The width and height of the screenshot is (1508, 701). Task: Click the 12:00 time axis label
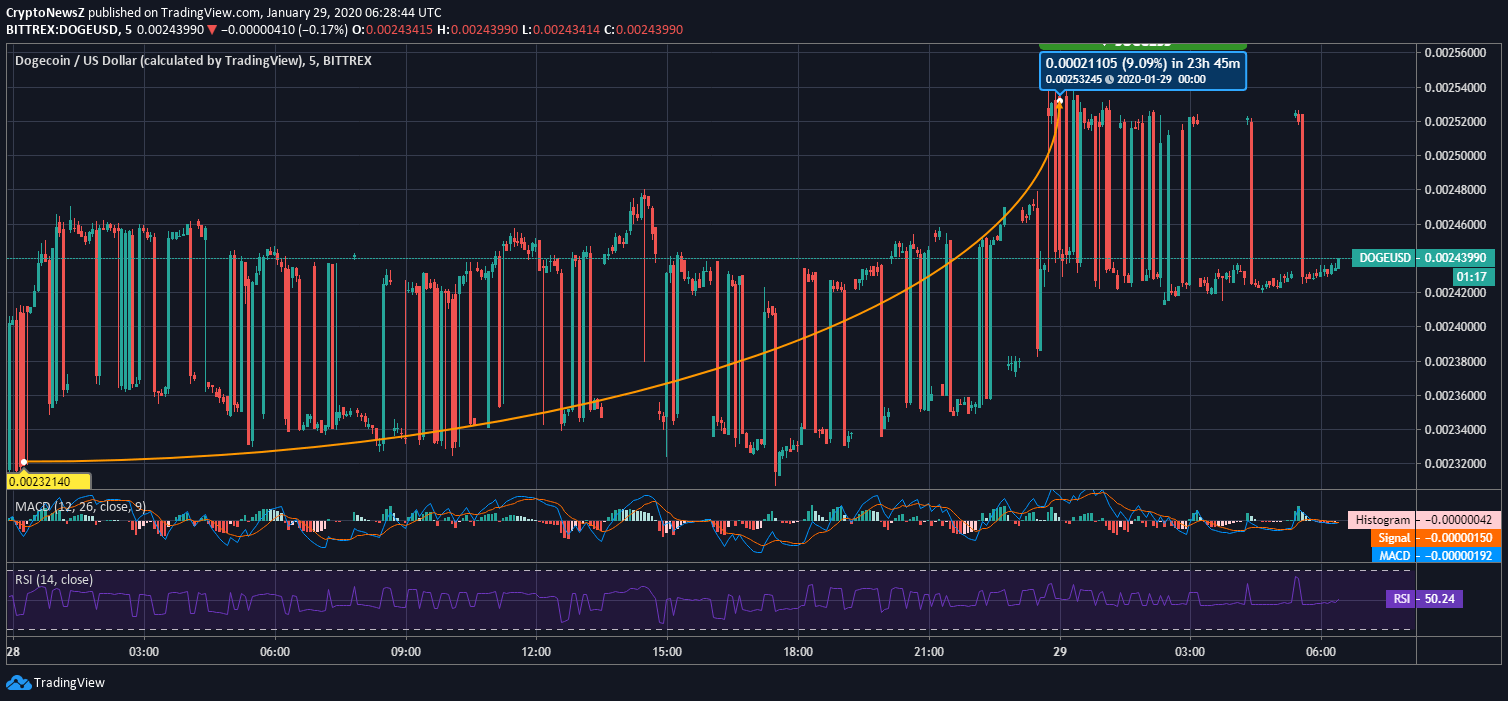[x=536, y=651]
